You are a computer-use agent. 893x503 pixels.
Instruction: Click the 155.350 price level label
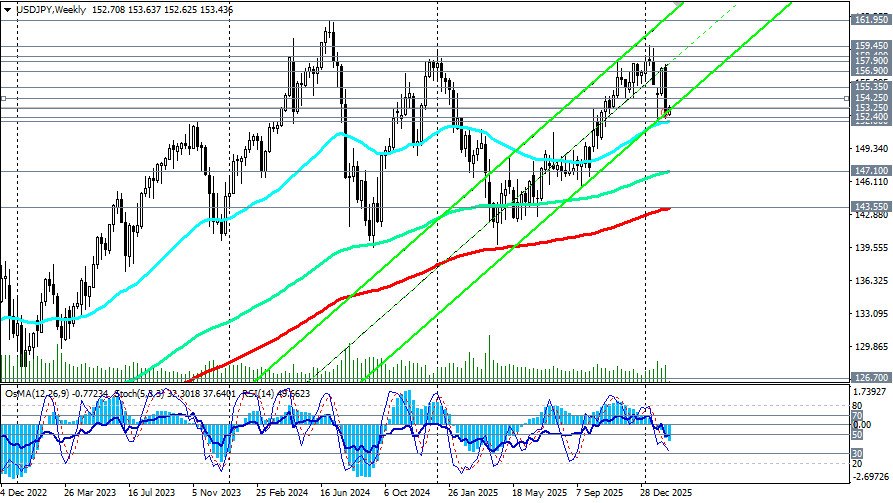867,87
